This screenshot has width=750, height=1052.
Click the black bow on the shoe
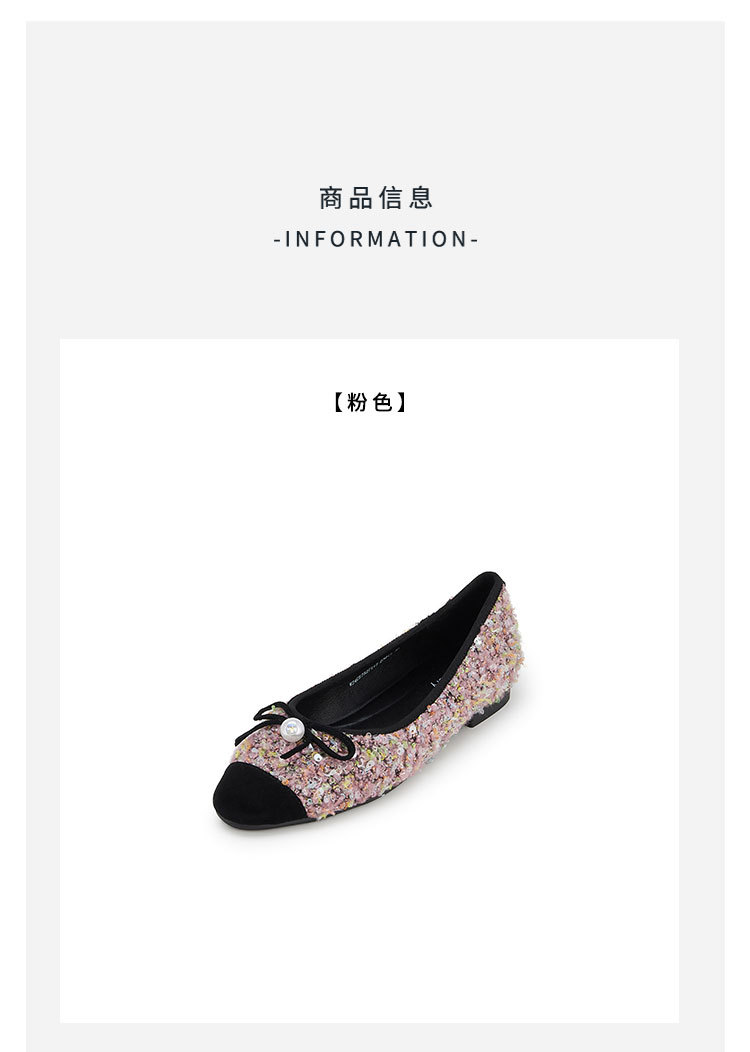293,730
